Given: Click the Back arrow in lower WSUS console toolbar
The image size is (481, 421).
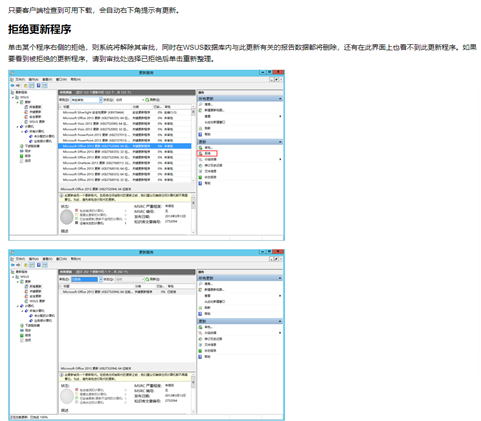Looking at the screenshot, I should [x=13, y=265].
